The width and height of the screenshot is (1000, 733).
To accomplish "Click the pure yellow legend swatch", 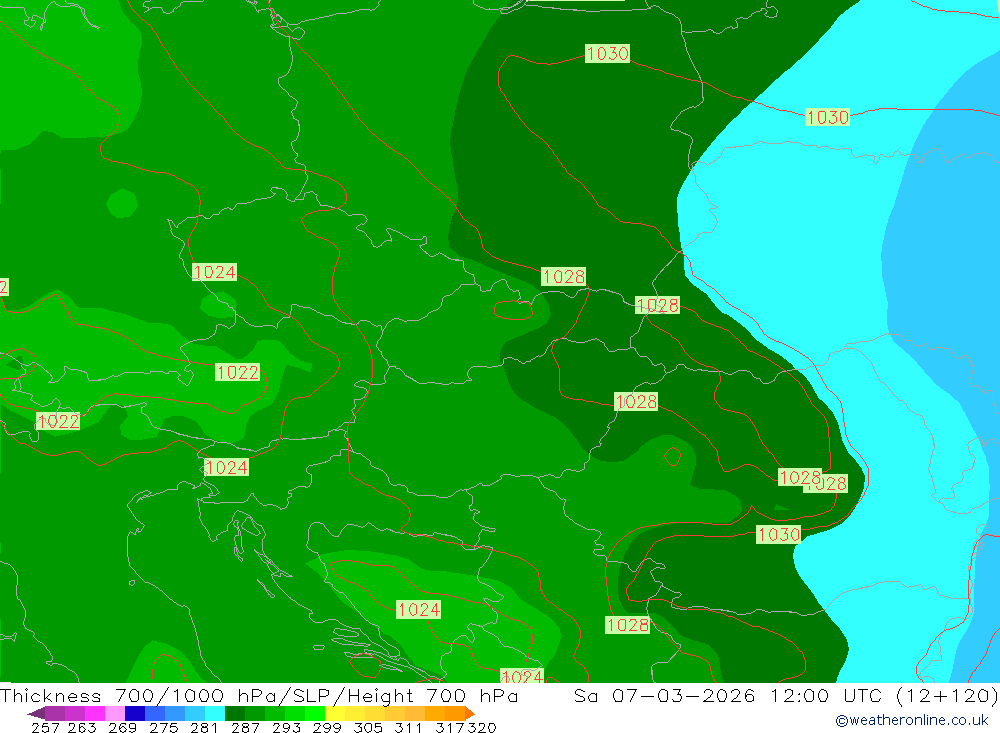I will pyautogui.click(x=335, y=713).
